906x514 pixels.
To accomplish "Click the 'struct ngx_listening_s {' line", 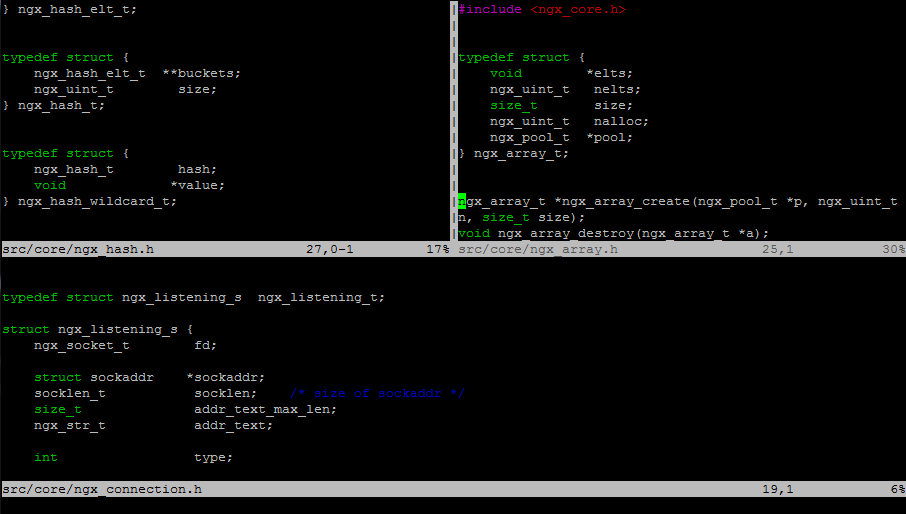I will (97, 329).
